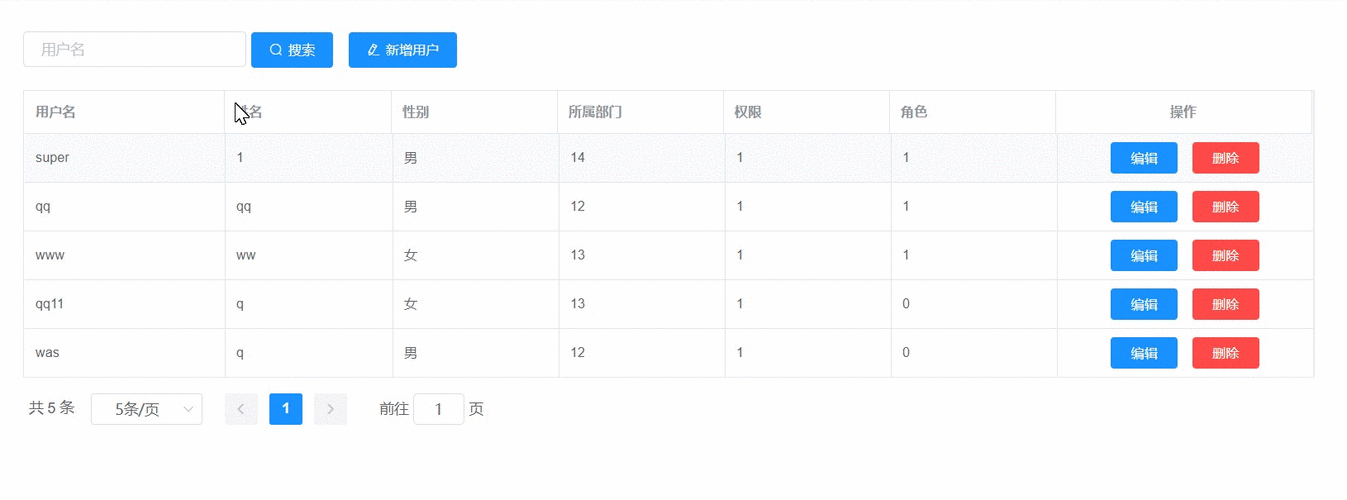This screenshot has width=1347, height=500.
Task: Go to previous page arrow
Action: coord(241,409)
